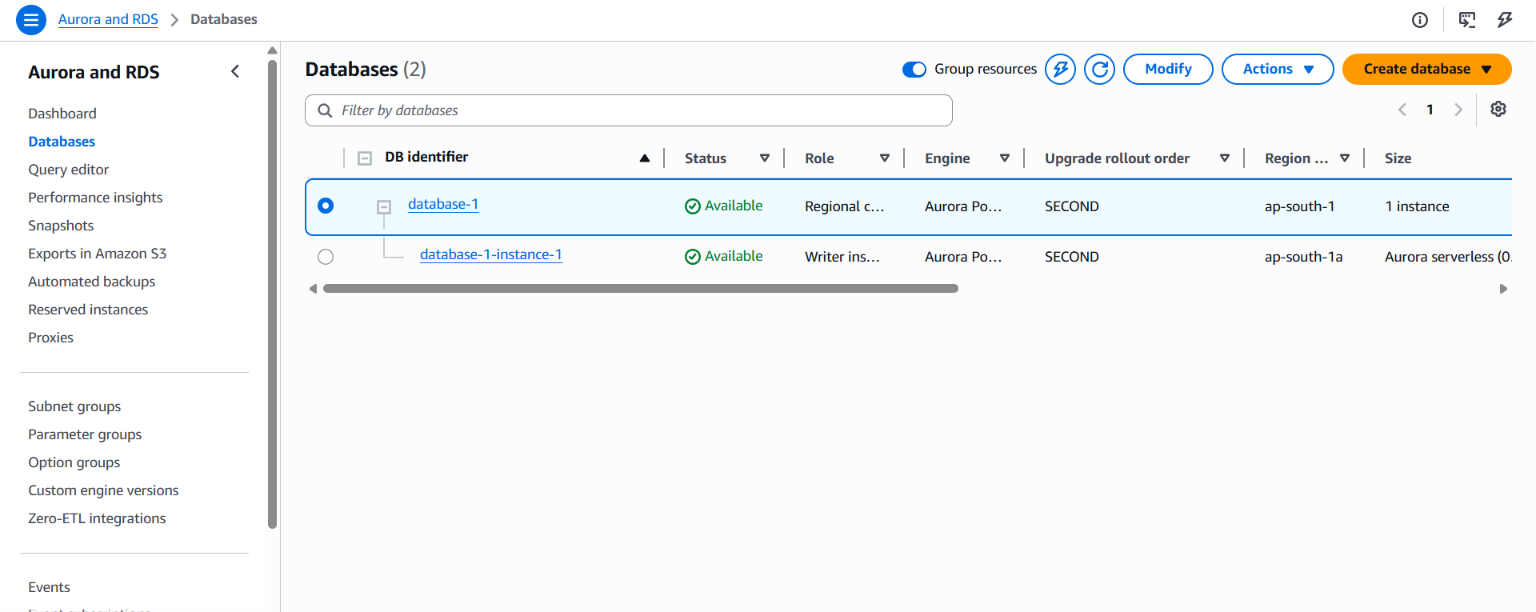Click the table horizontal scrollbar thumb
Viewport: 1536px width, 612px height.
click(640, 289)
